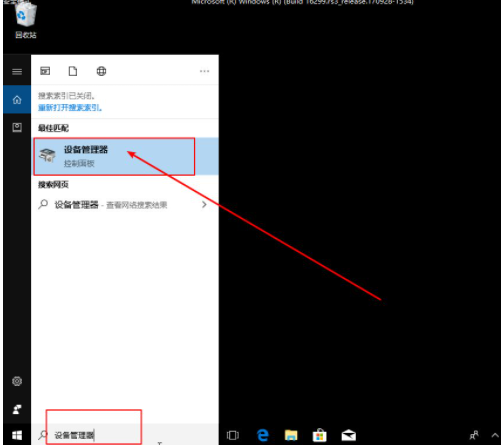
Task: Open the Windows Start button
Action: pyautogui.click(x=17, y=435)
